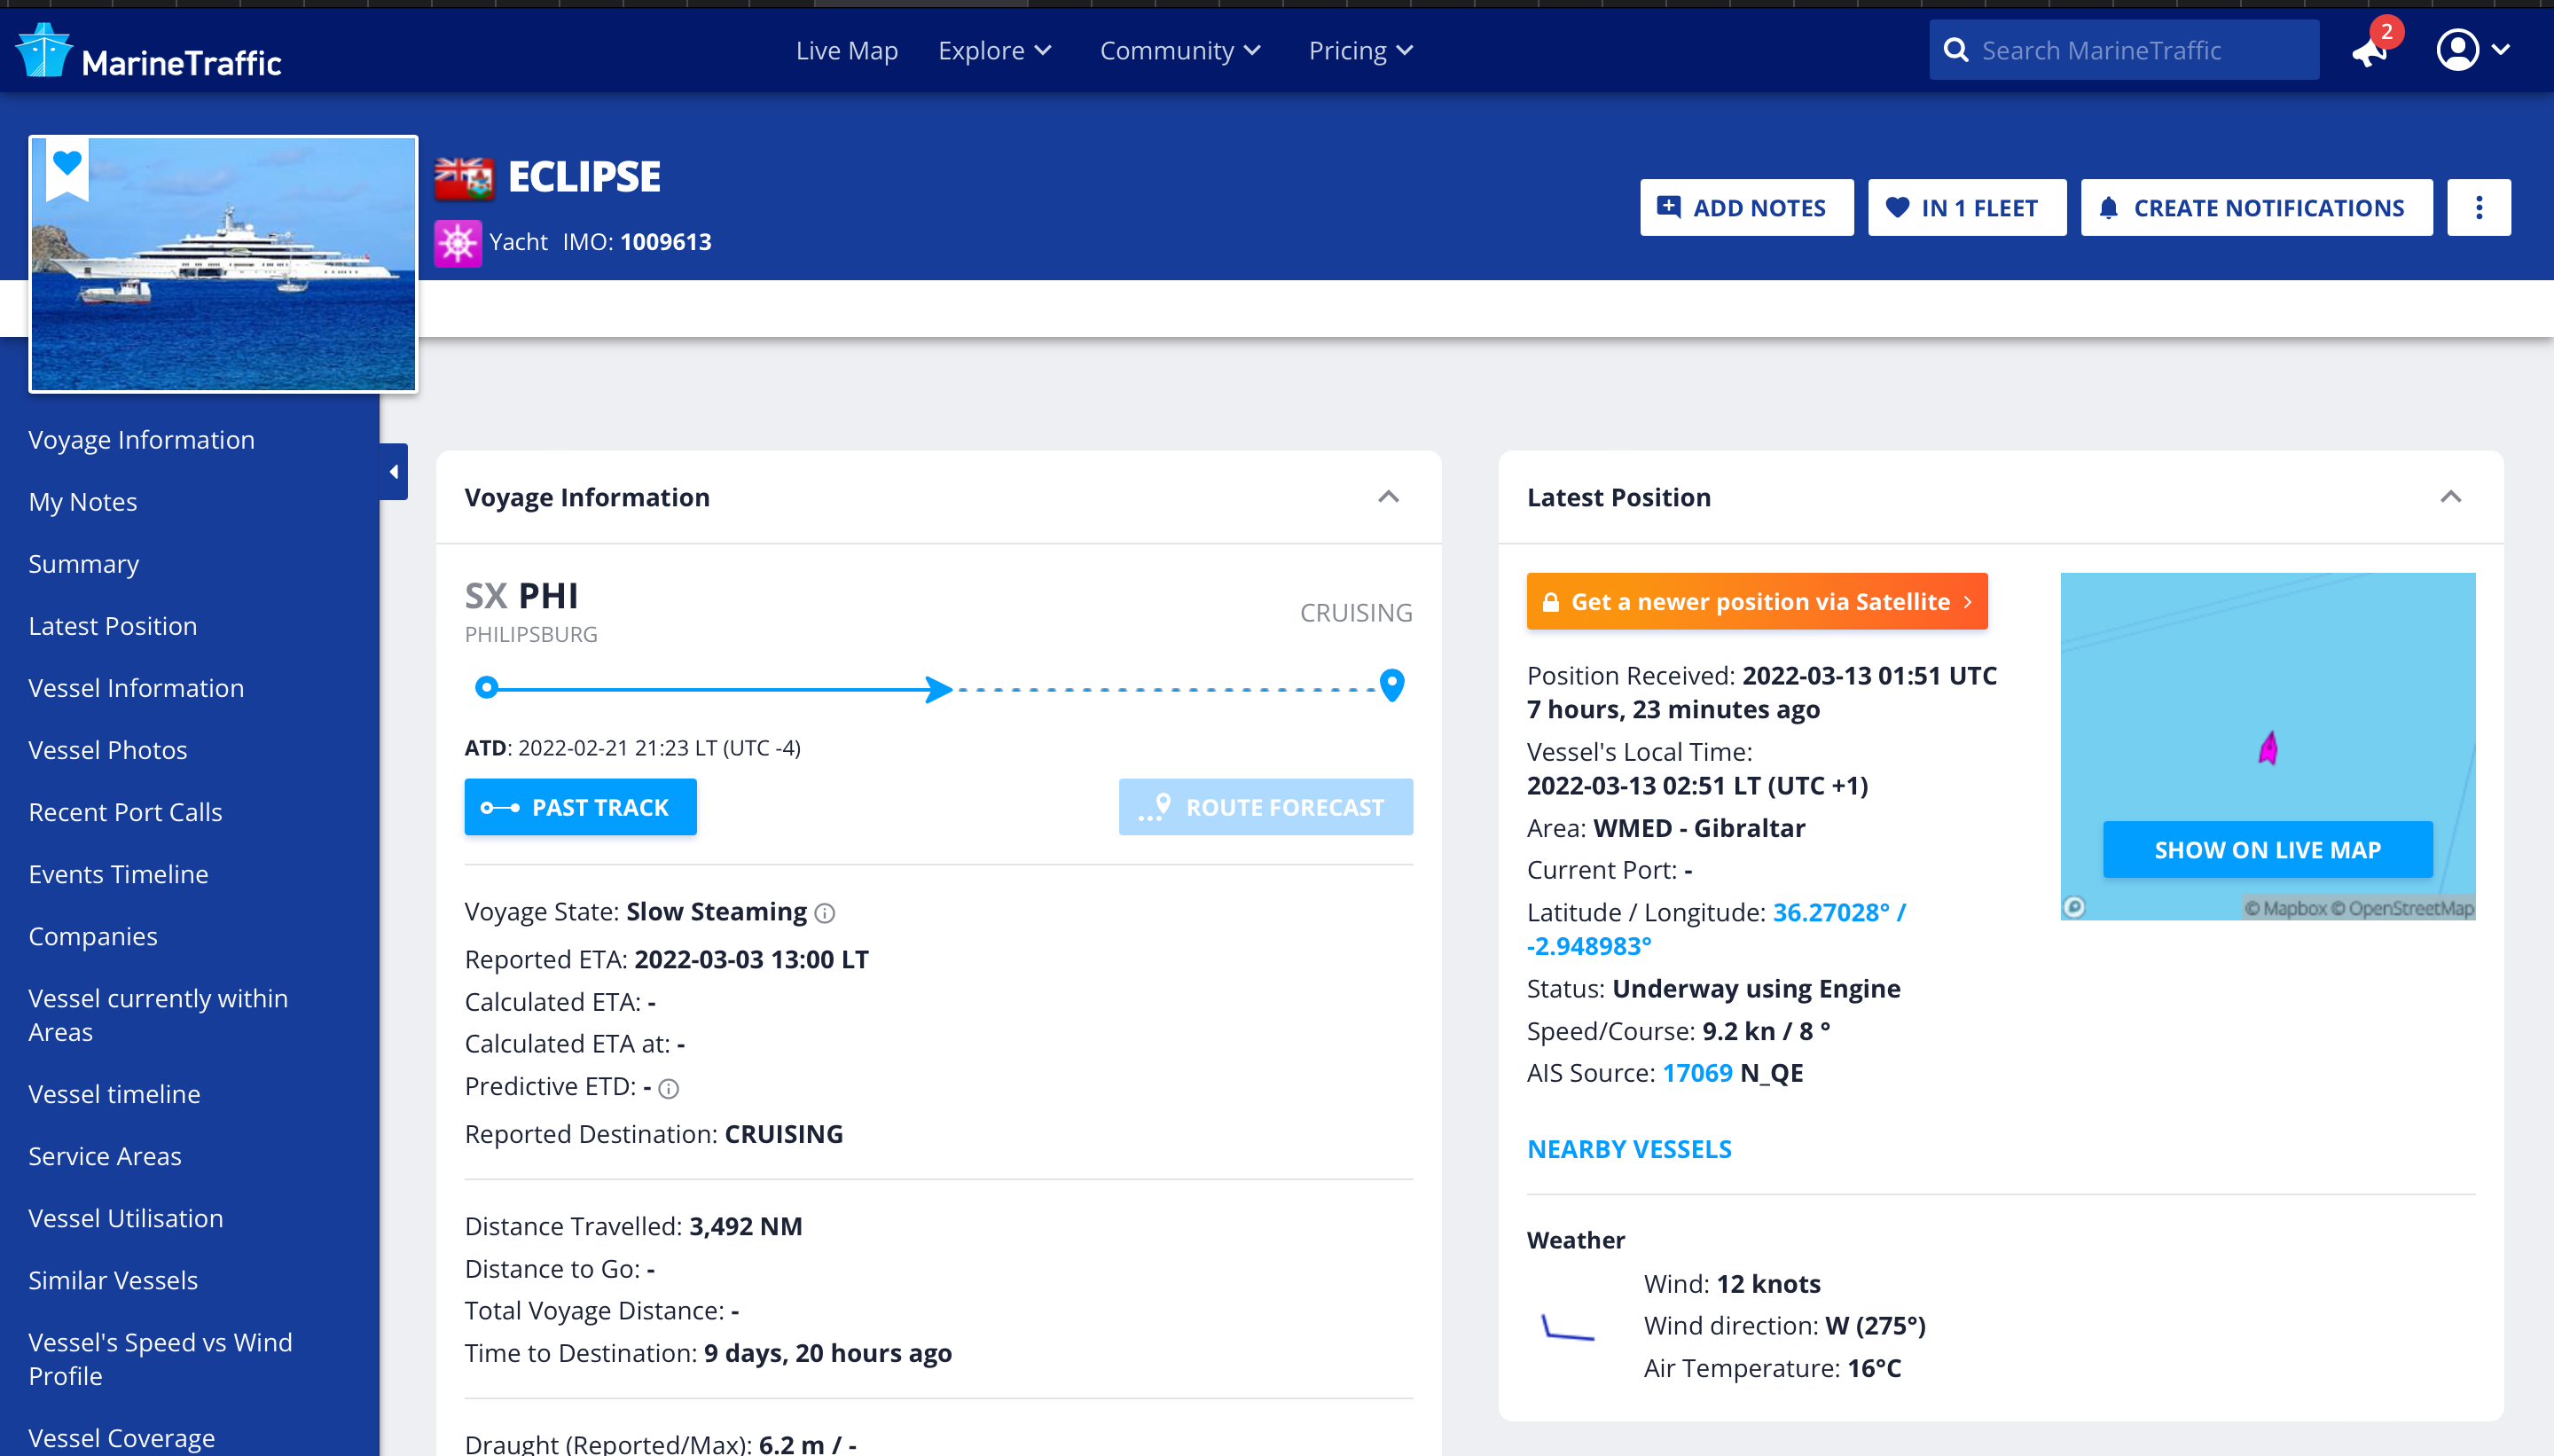Open the notifications megaphone icon
2554x1456 pixels.
click(2369, 52)
